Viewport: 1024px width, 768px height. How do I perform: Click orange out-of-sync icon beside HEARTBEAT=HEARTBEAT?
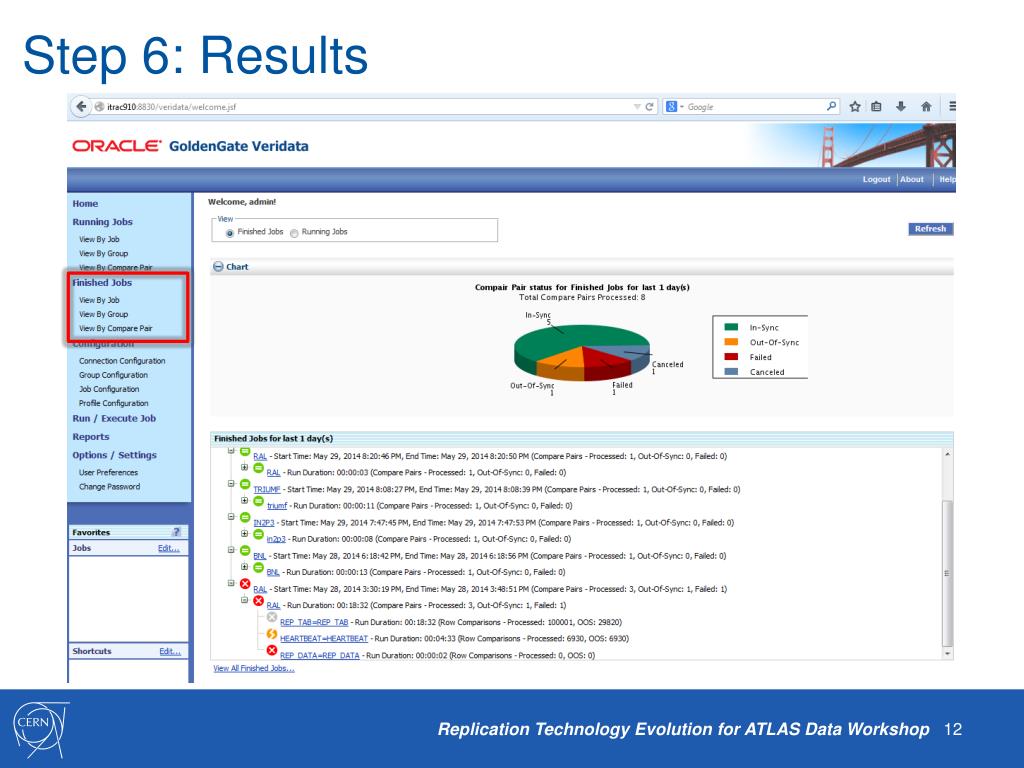point(272,634)
